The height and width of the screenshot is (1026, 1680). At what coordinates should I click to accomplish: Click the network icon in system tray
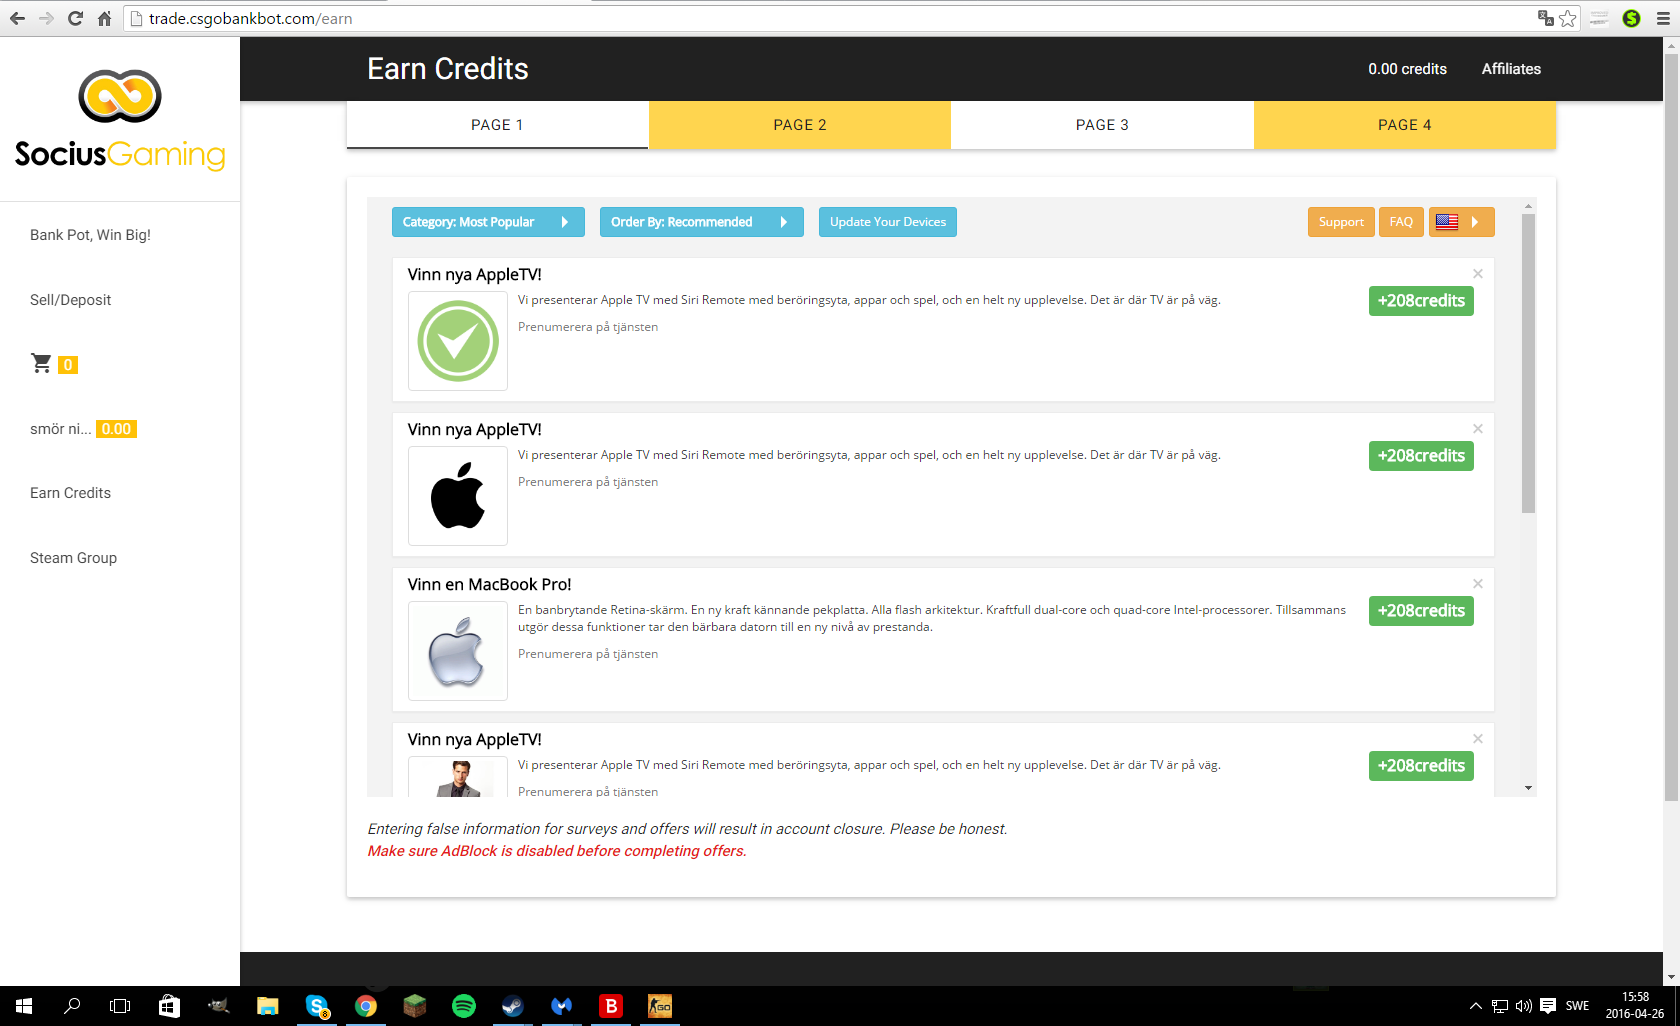tap(1500, 1006)
